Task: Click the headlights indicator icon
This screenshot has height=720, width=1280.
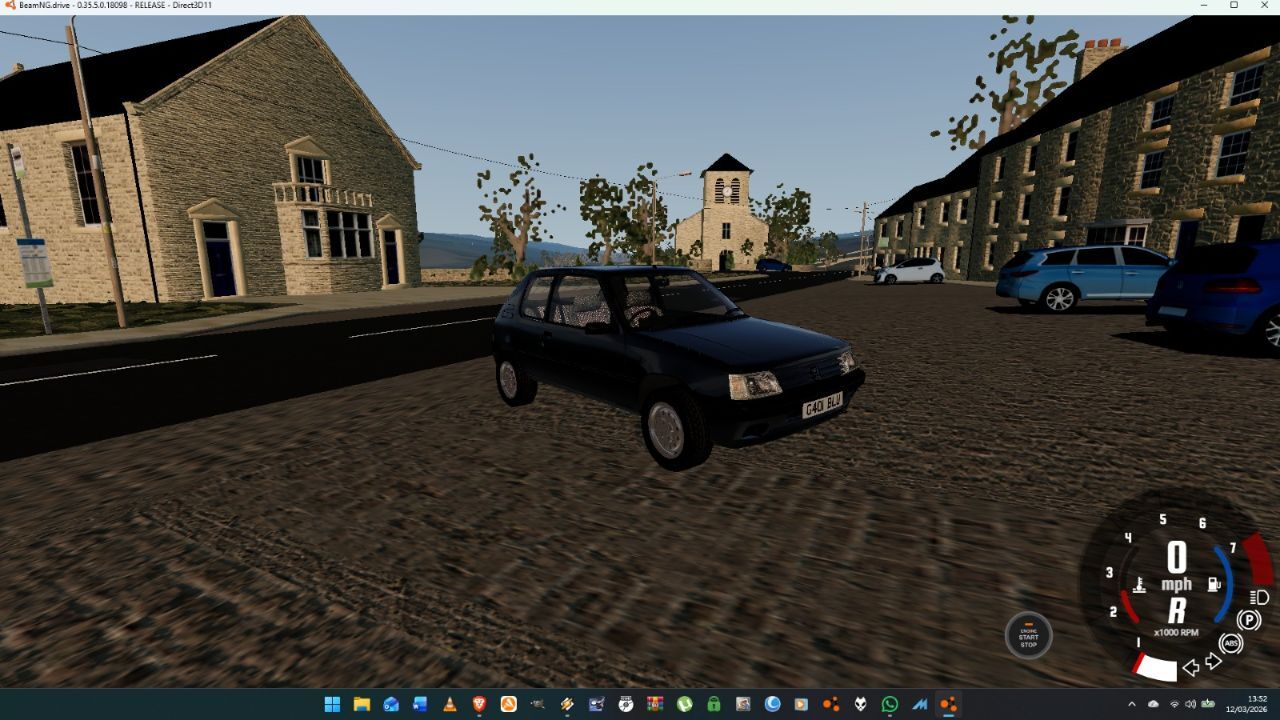Action: 1259,598
